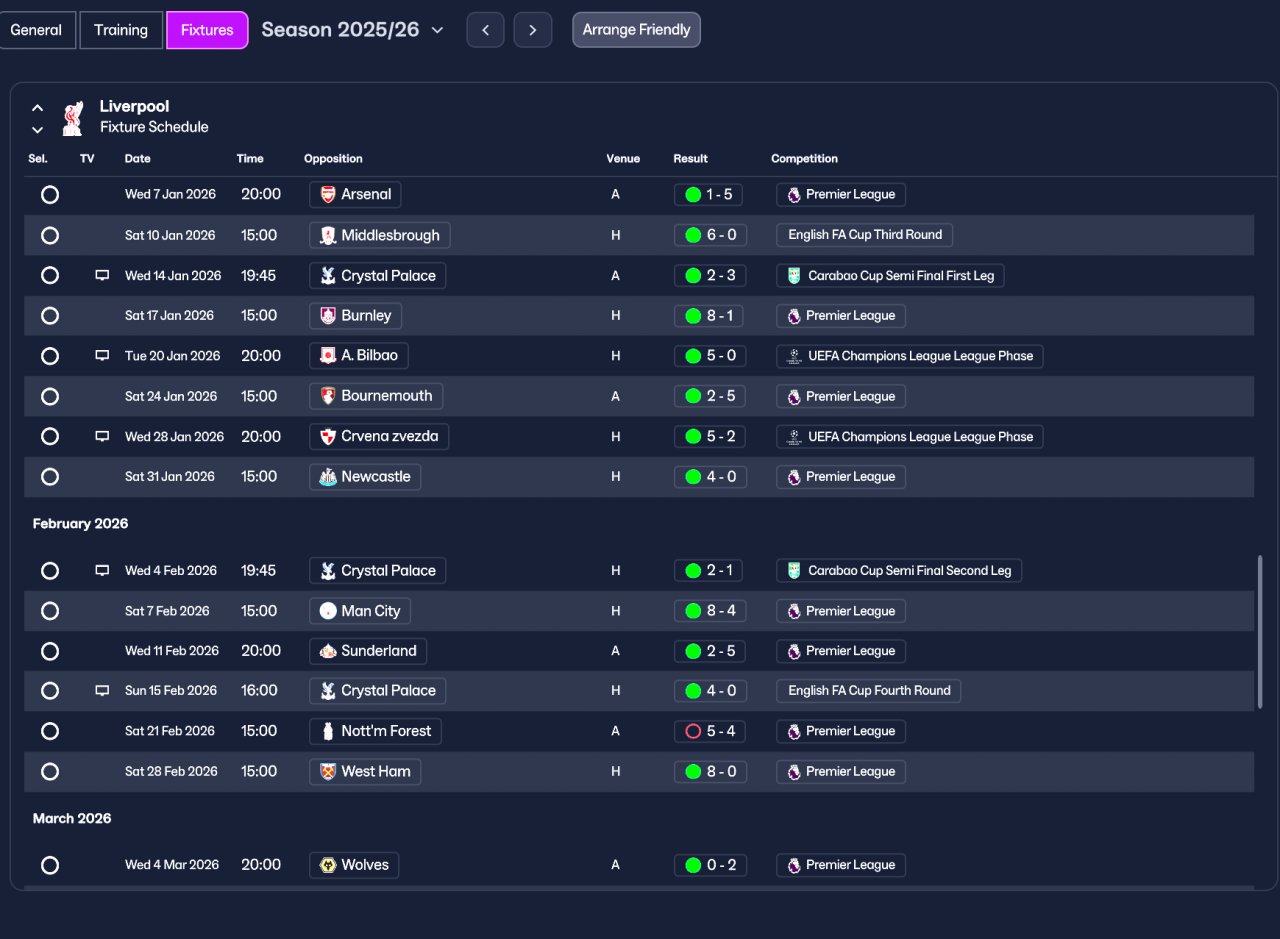
Task: Click TV icon for 15 Feb Crystal Palace match
Action: point(102,690)
